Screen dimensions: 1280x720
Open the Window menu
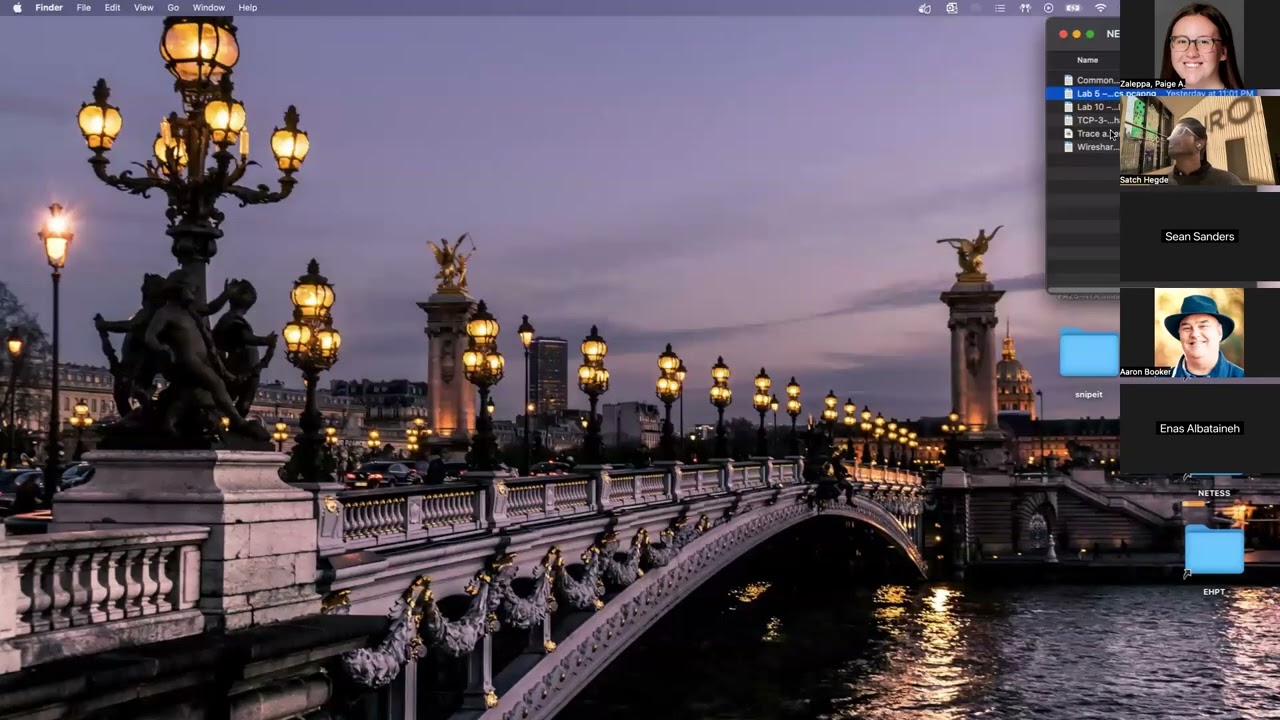[x=209, y=8]
